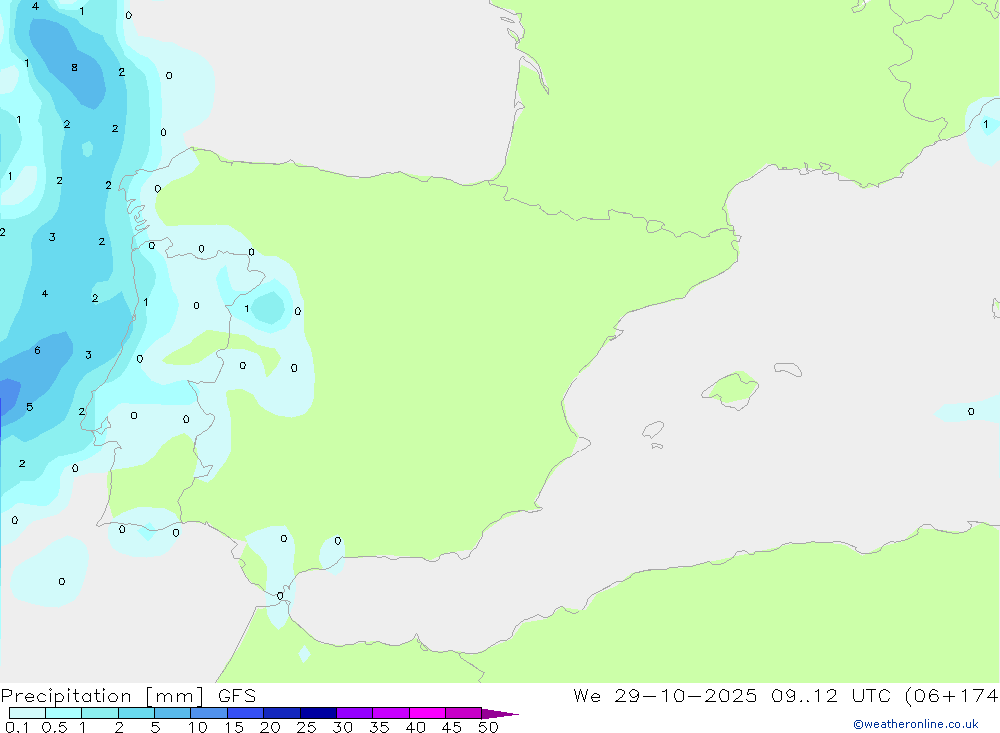
Task: Click the legend label '0.5'
Action: [x=54, y=727]
